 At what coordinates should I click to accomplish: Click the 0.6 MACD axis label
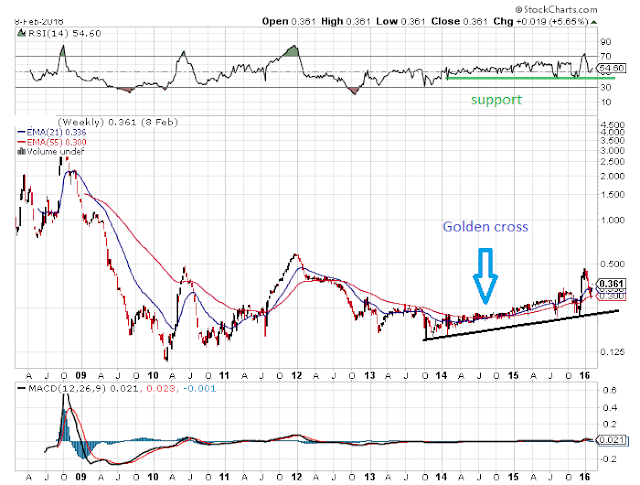click(609, 390)
